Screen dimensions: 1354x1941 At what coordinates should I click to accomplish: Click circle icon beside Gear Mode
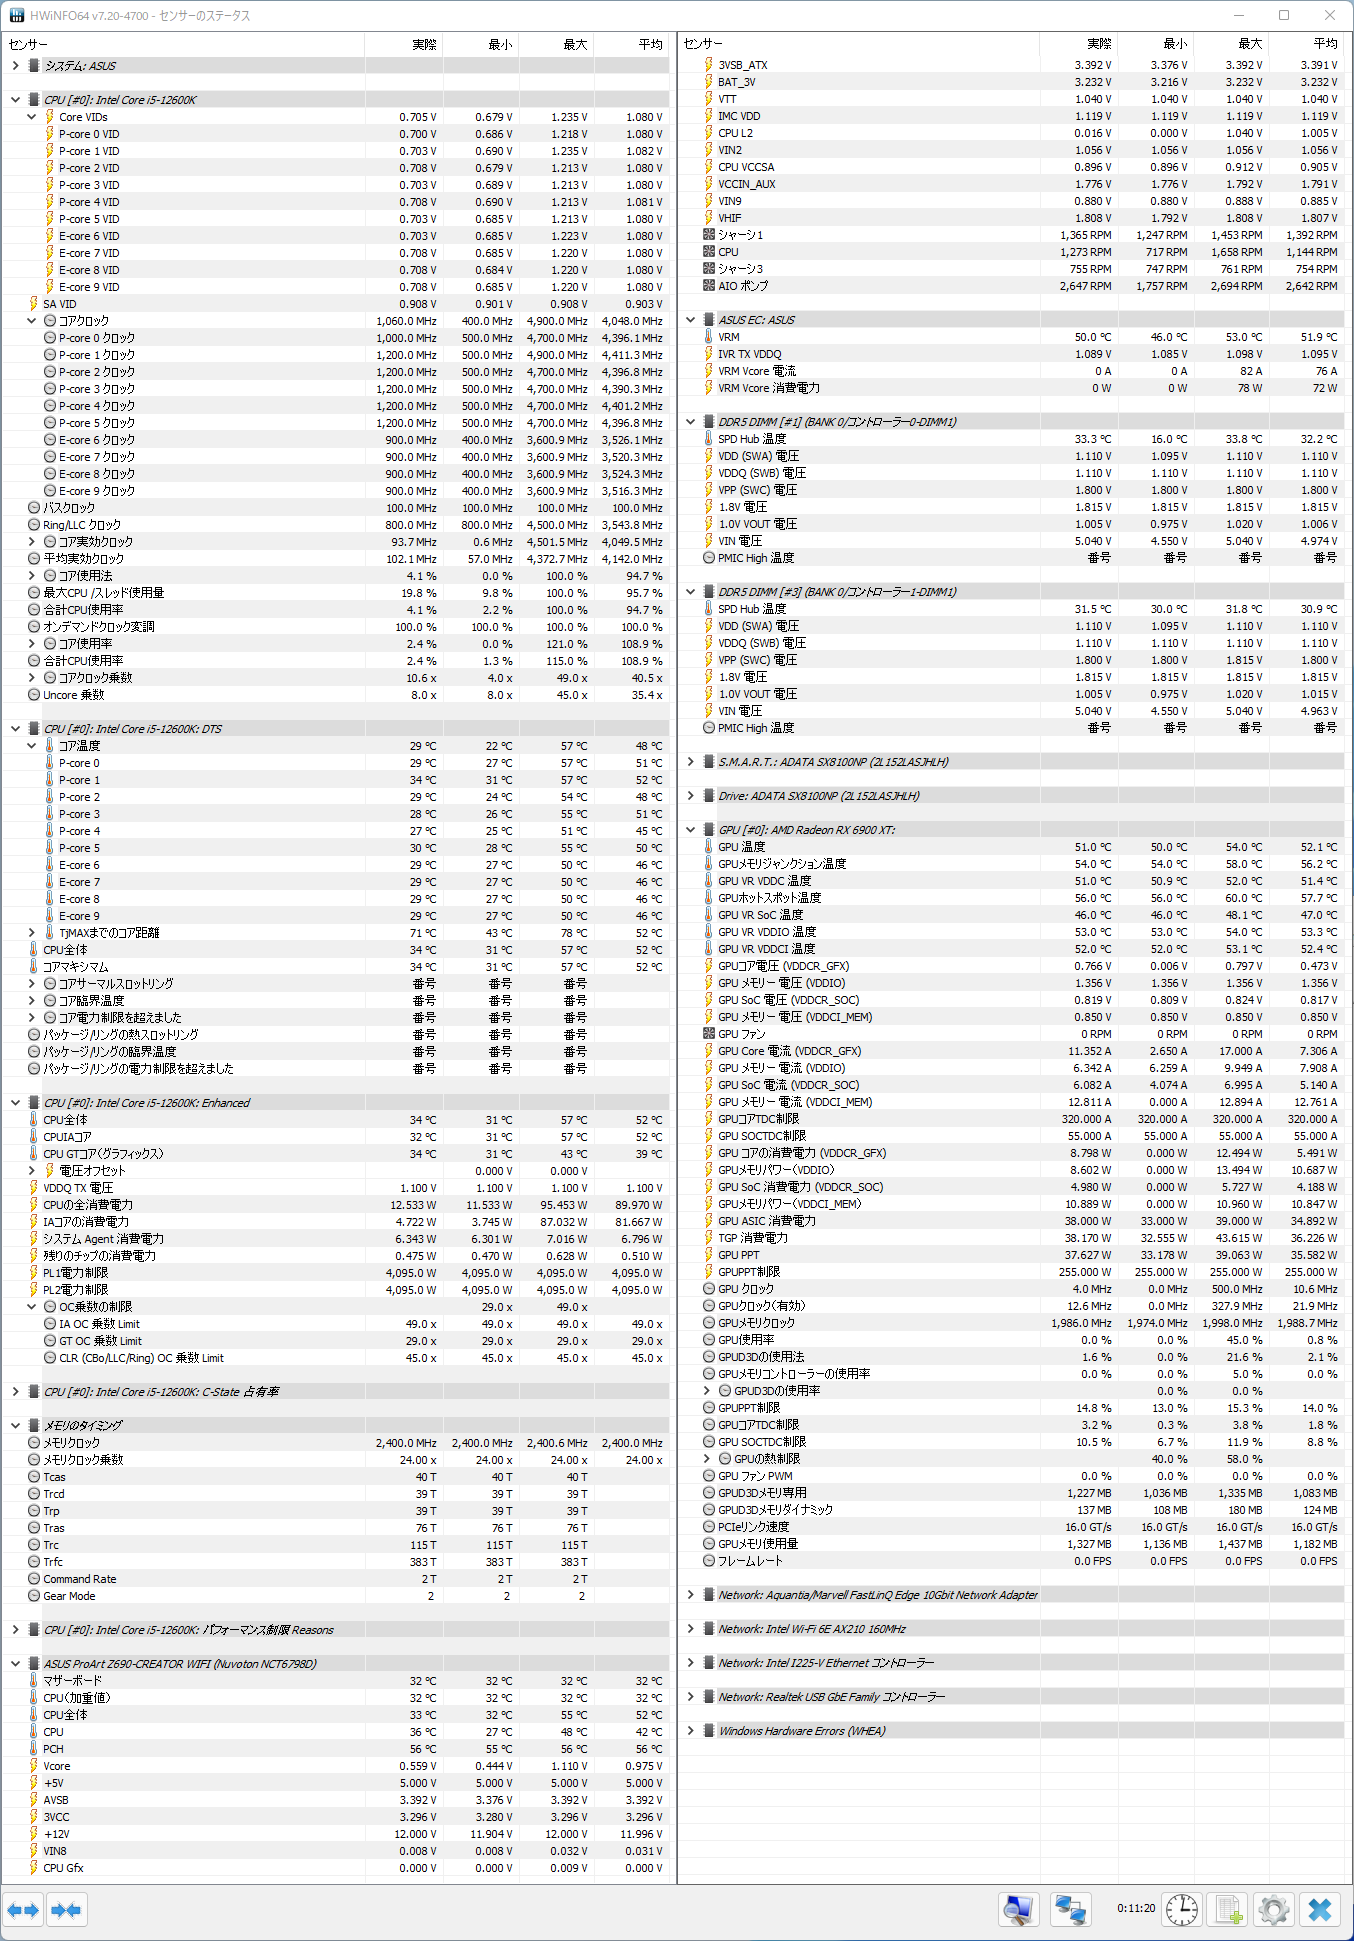[x=33, y=1596]
